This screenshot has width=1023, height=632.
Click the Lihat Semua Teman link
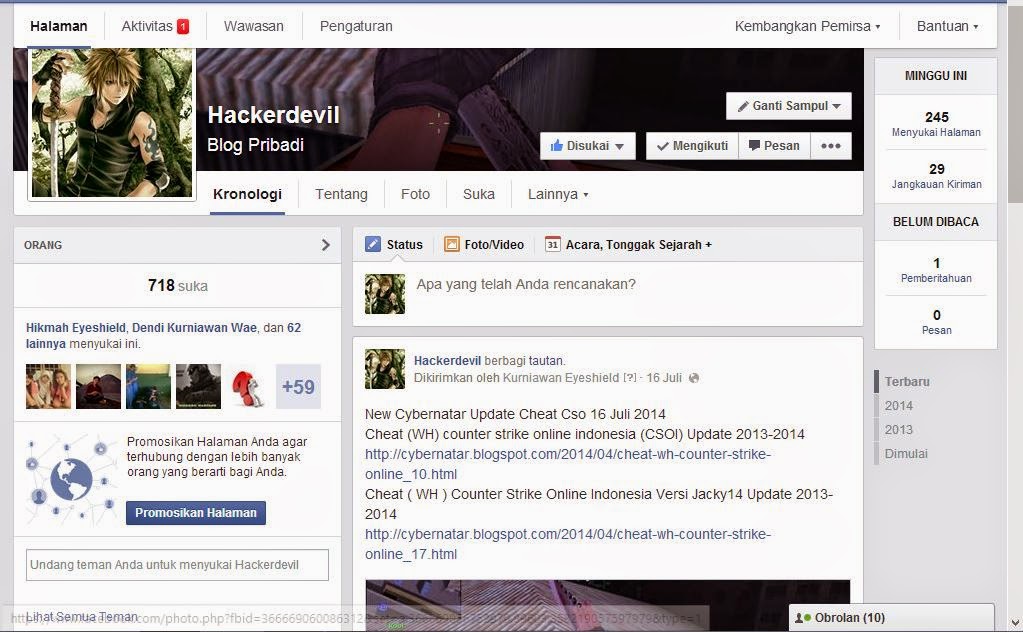tap(82, 616)
